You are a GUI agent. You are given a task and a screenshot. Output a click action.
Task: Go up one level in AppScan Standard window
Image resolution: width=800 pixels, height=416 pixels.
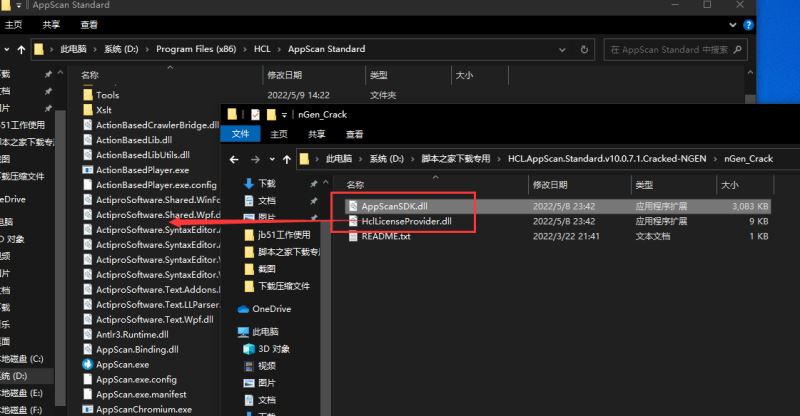coord(21,50)
